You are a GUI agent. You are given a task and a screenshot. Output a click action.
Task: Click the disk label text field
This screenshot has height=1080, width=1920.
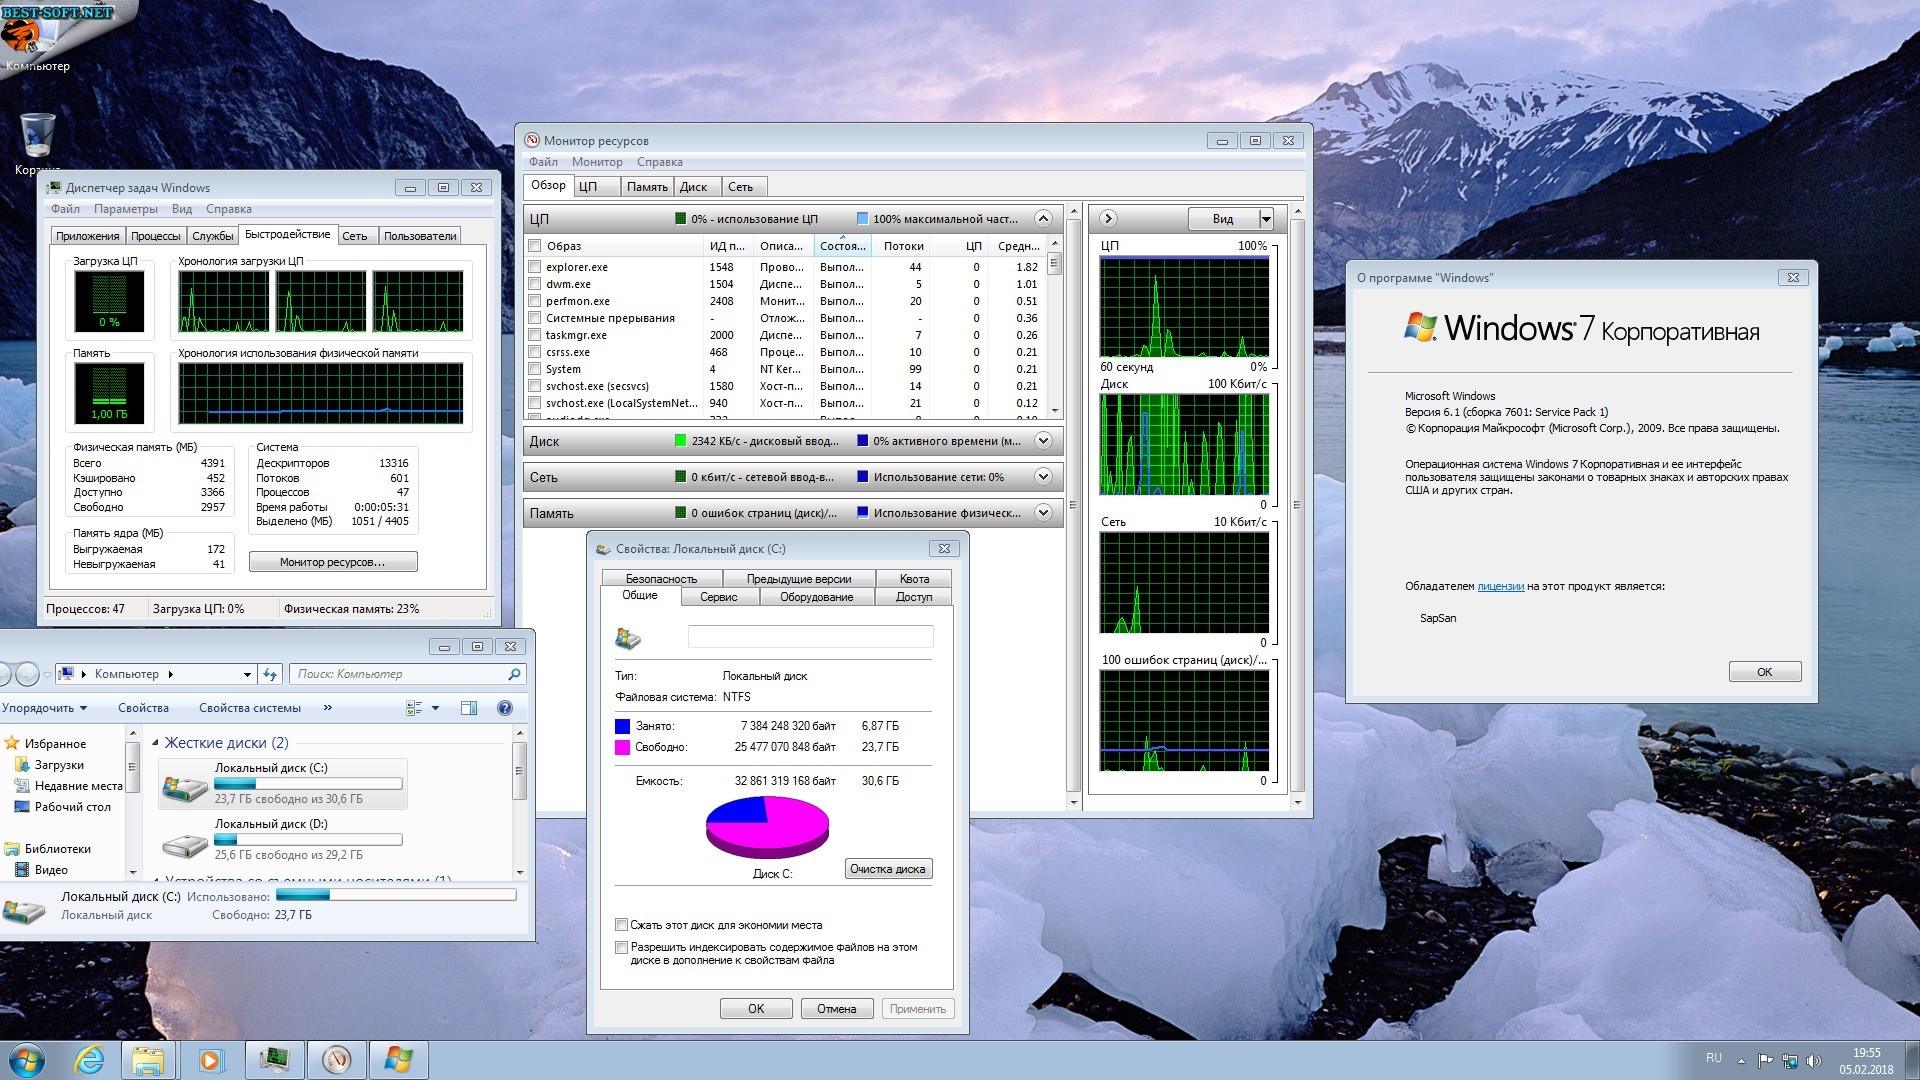click(x=810, y=637)
